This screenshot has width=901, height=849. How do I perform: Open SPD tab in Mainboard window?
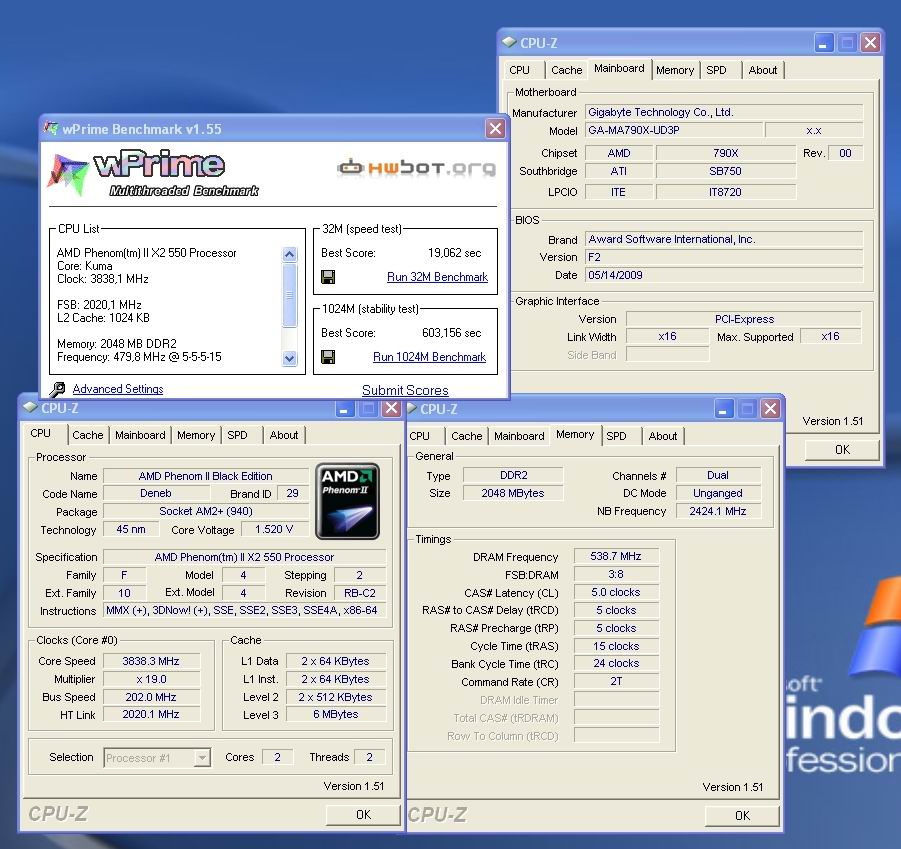click(x=716, y=70)
